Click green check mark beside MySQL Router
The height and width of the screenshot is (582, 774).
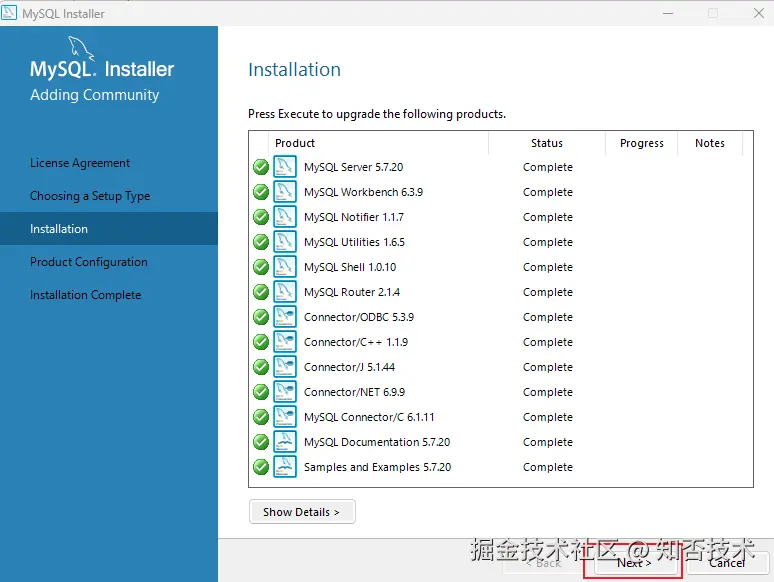pyautogui.click(x=261, y=292)
